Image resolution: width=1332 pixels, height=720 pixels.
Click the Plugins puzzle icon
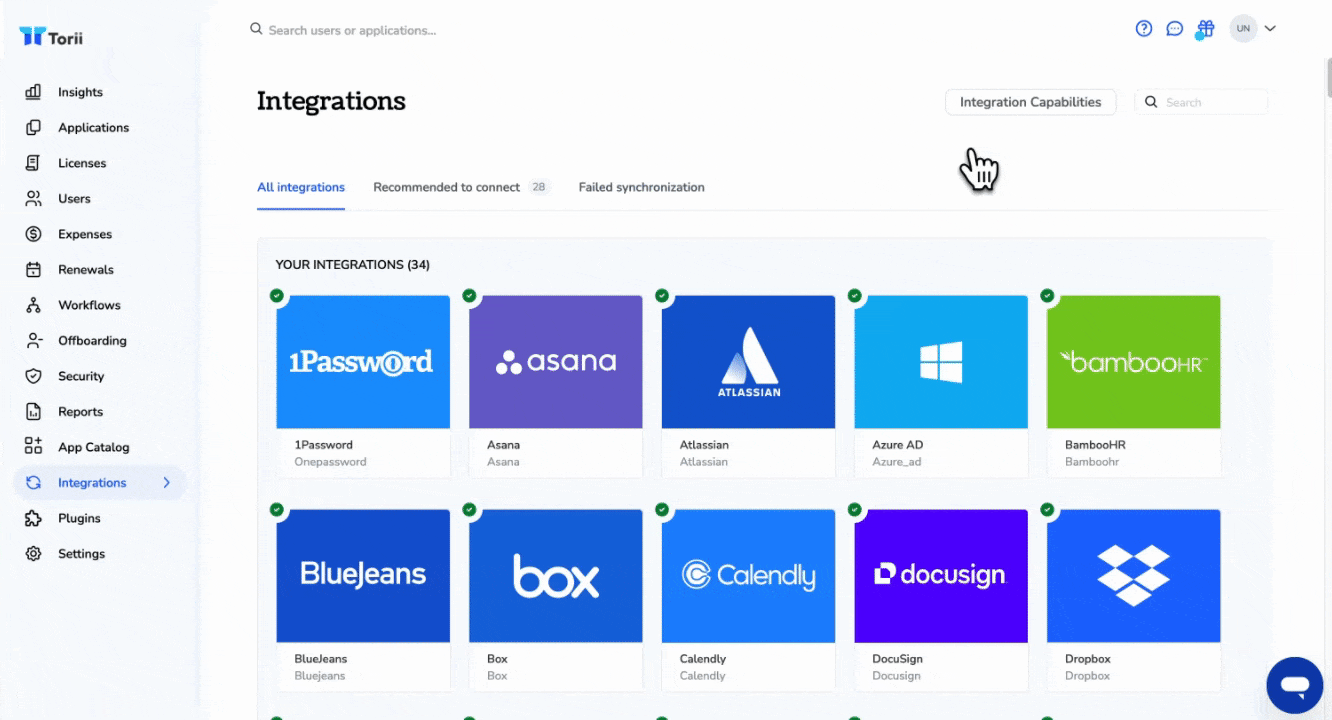coord(33,518)
